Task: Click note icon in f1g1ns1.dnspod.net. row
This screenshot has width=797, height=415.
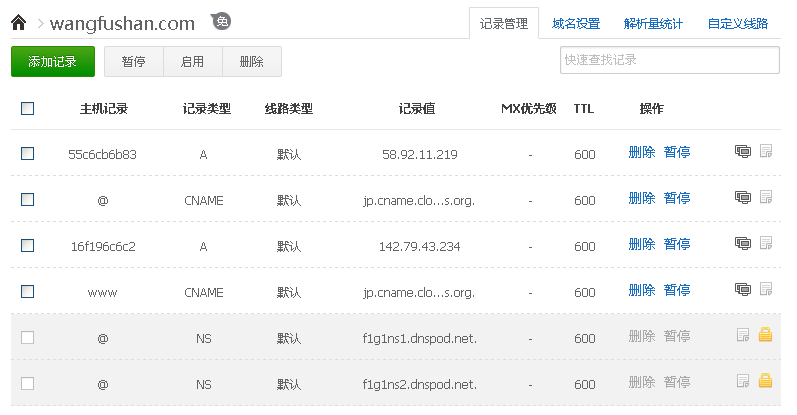Action: pyautogui.click(x=743, y=336)
